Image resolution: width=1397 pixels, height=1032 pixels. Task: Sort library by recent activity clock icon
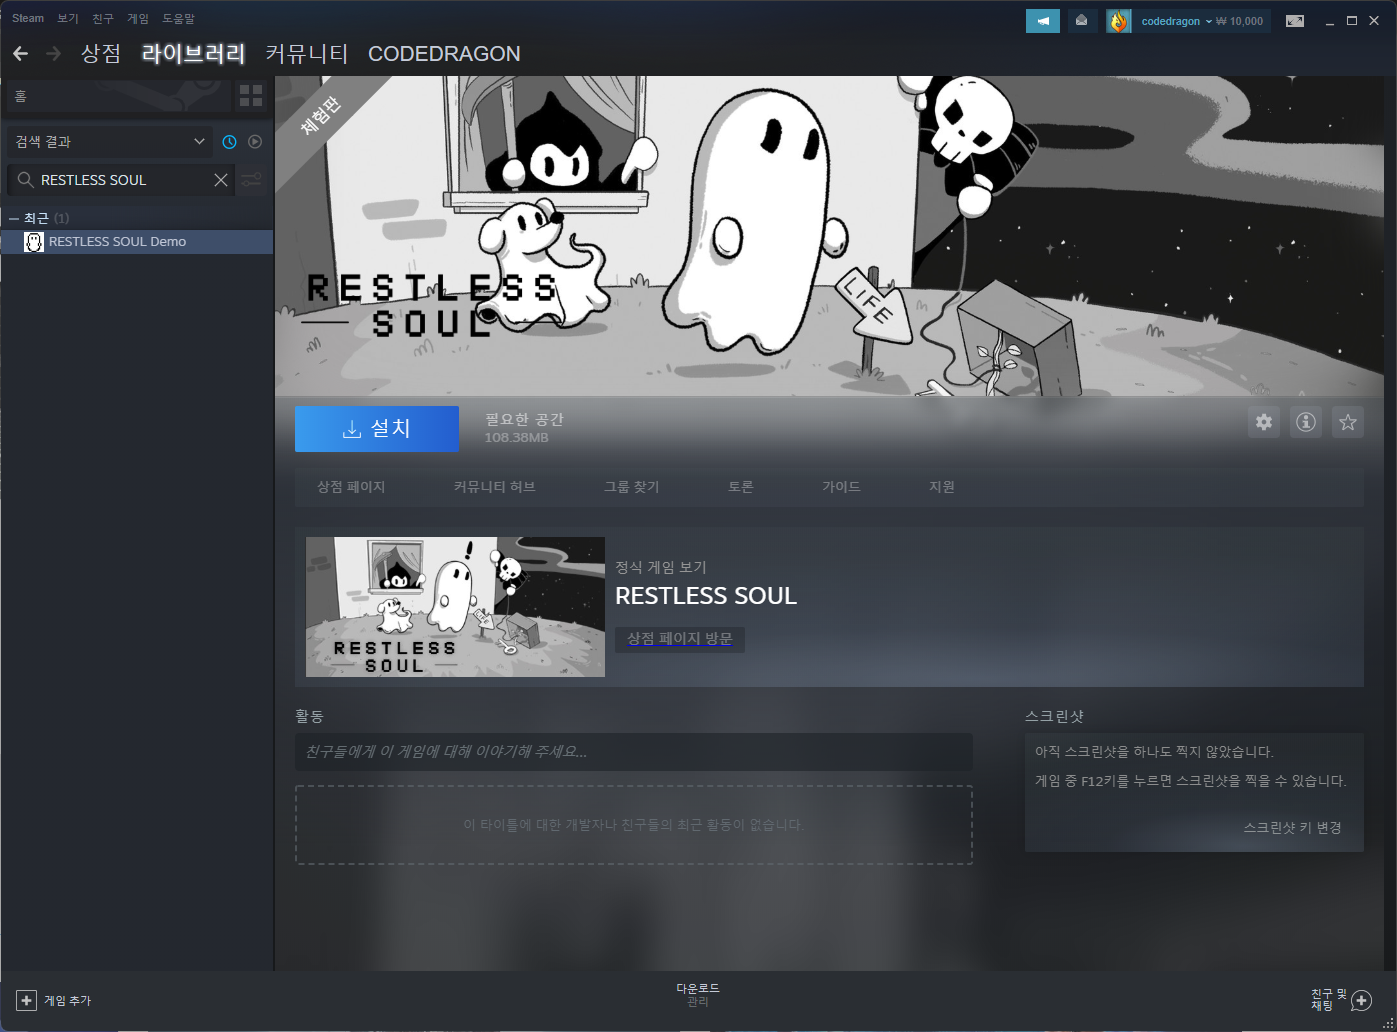click(229, 142)
